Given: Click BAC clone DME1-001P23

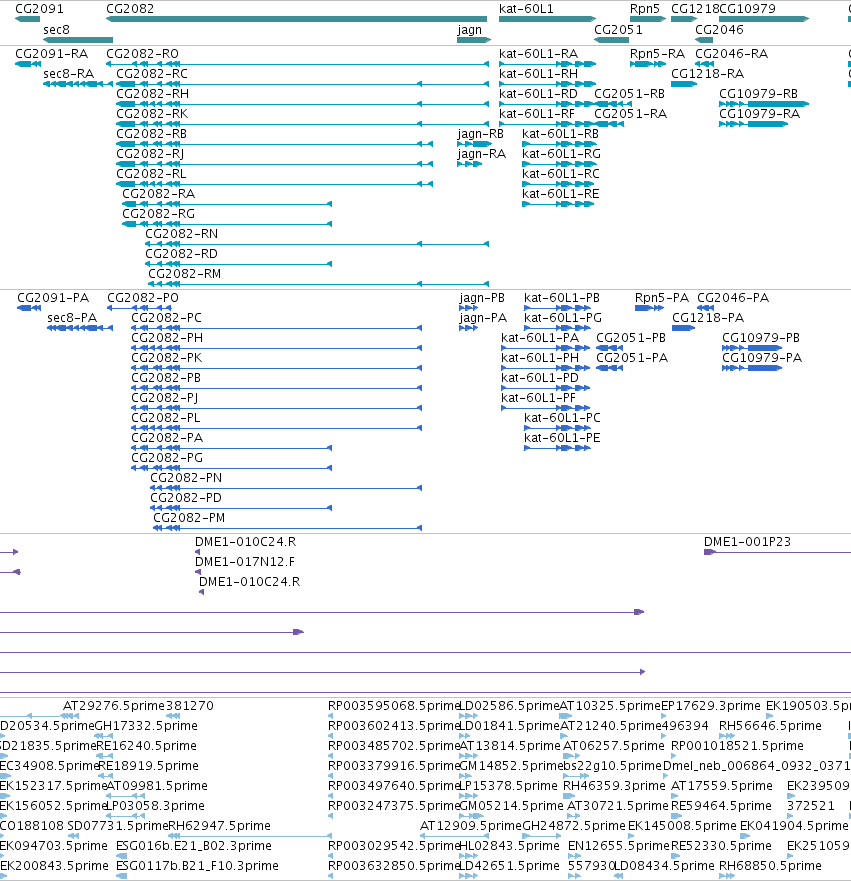Looking at the screenshot, I should click(747, 542).
